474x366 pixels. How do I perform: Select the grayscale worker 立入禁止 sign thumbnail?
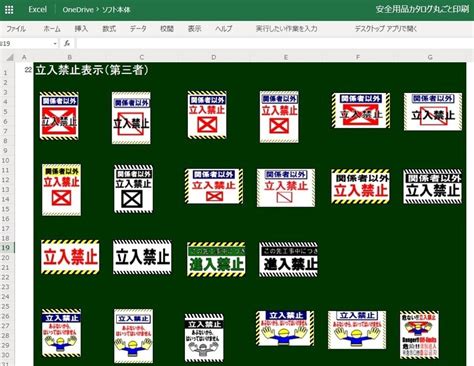click(x=204, y=338)
